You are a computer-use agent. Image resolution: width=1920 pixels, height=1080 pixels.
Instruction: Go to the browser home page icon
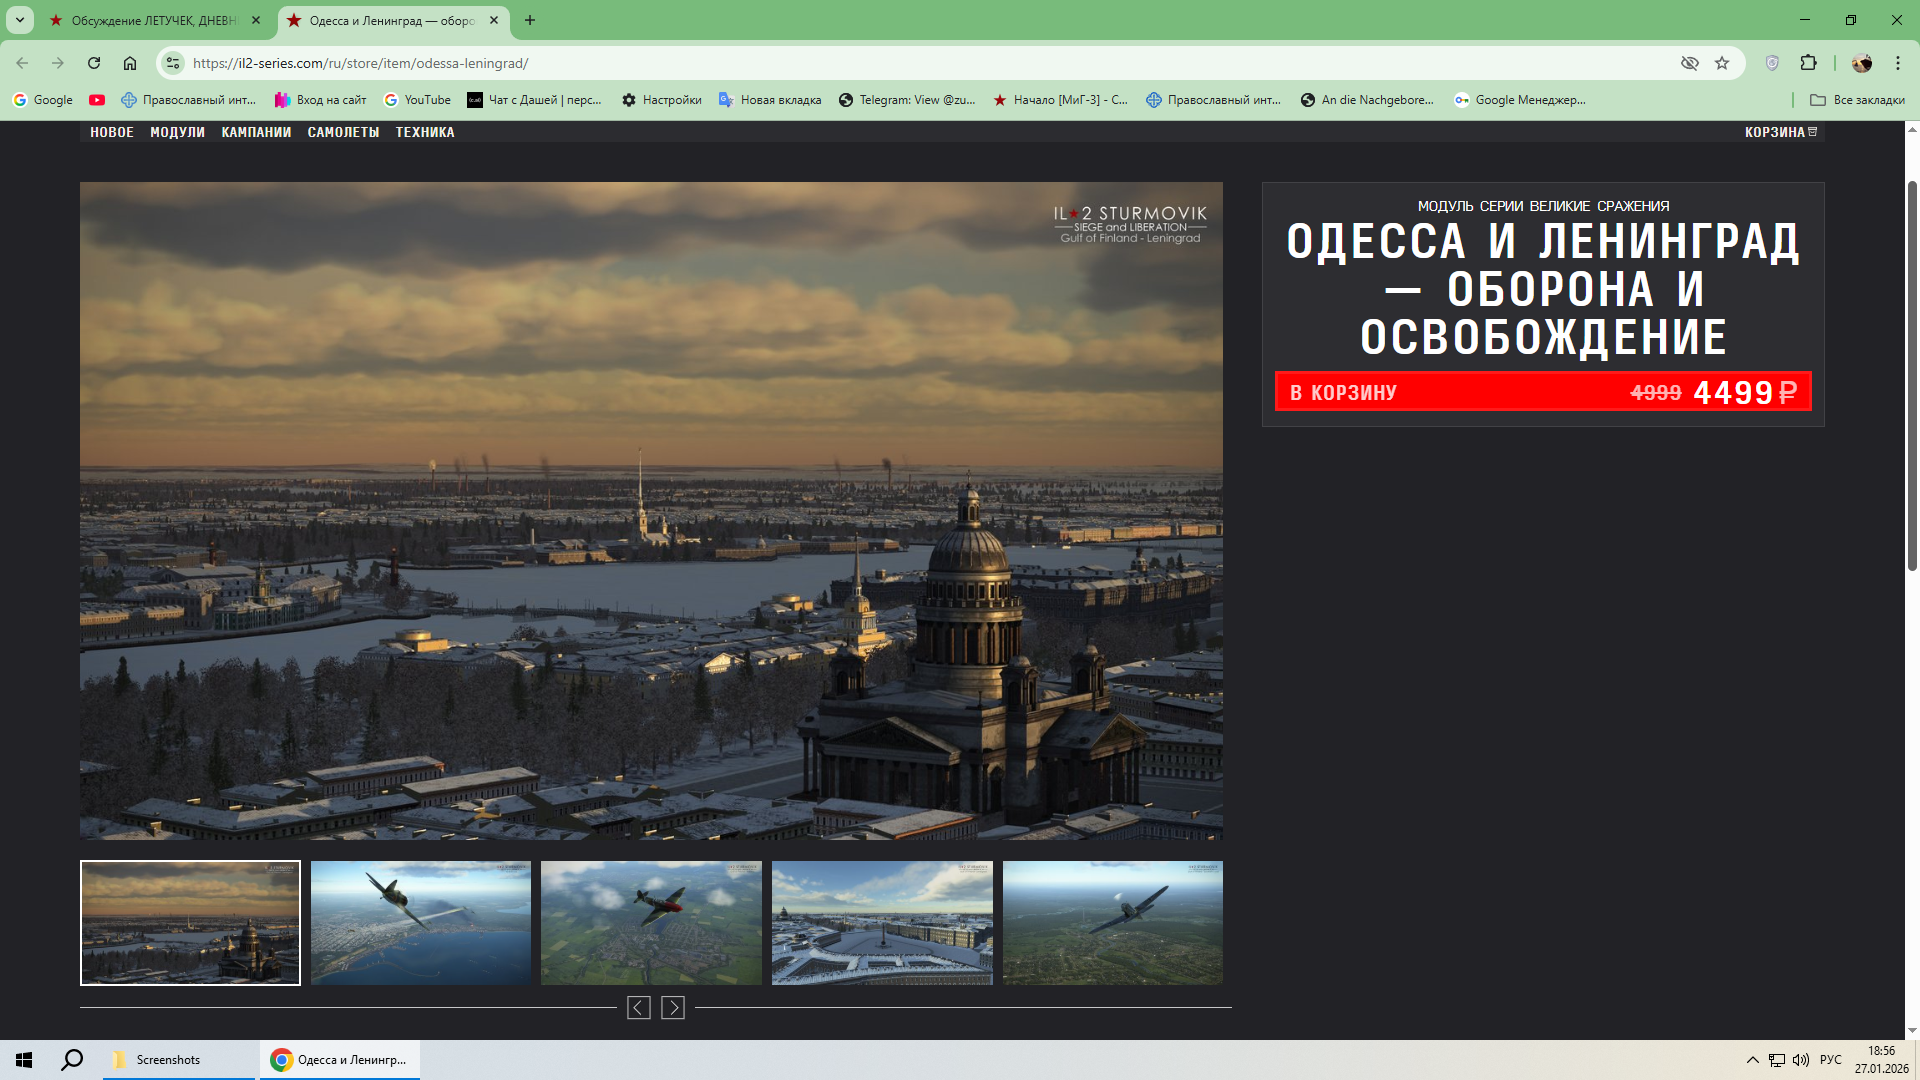click(130, 63)
